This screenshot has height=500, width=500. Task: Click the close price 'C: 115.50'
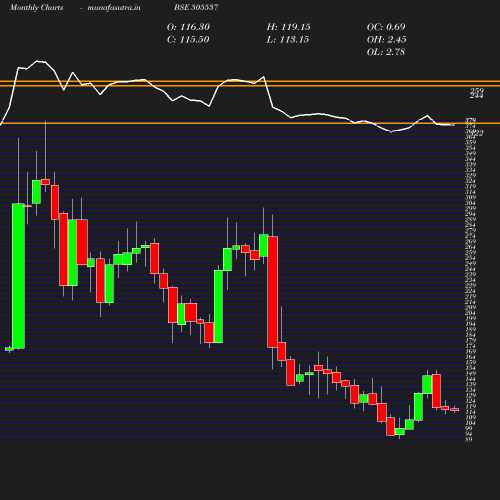pyautogui.click(x=188, y=39)
